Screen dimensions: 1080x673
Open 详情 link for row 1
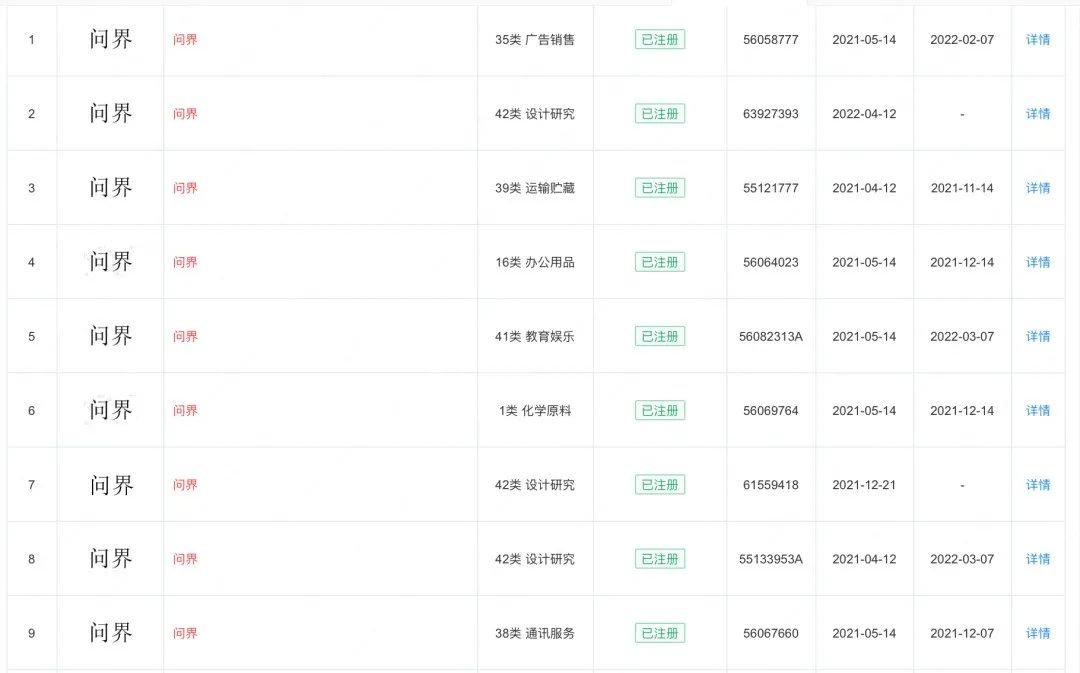(x=1038, y=40)
